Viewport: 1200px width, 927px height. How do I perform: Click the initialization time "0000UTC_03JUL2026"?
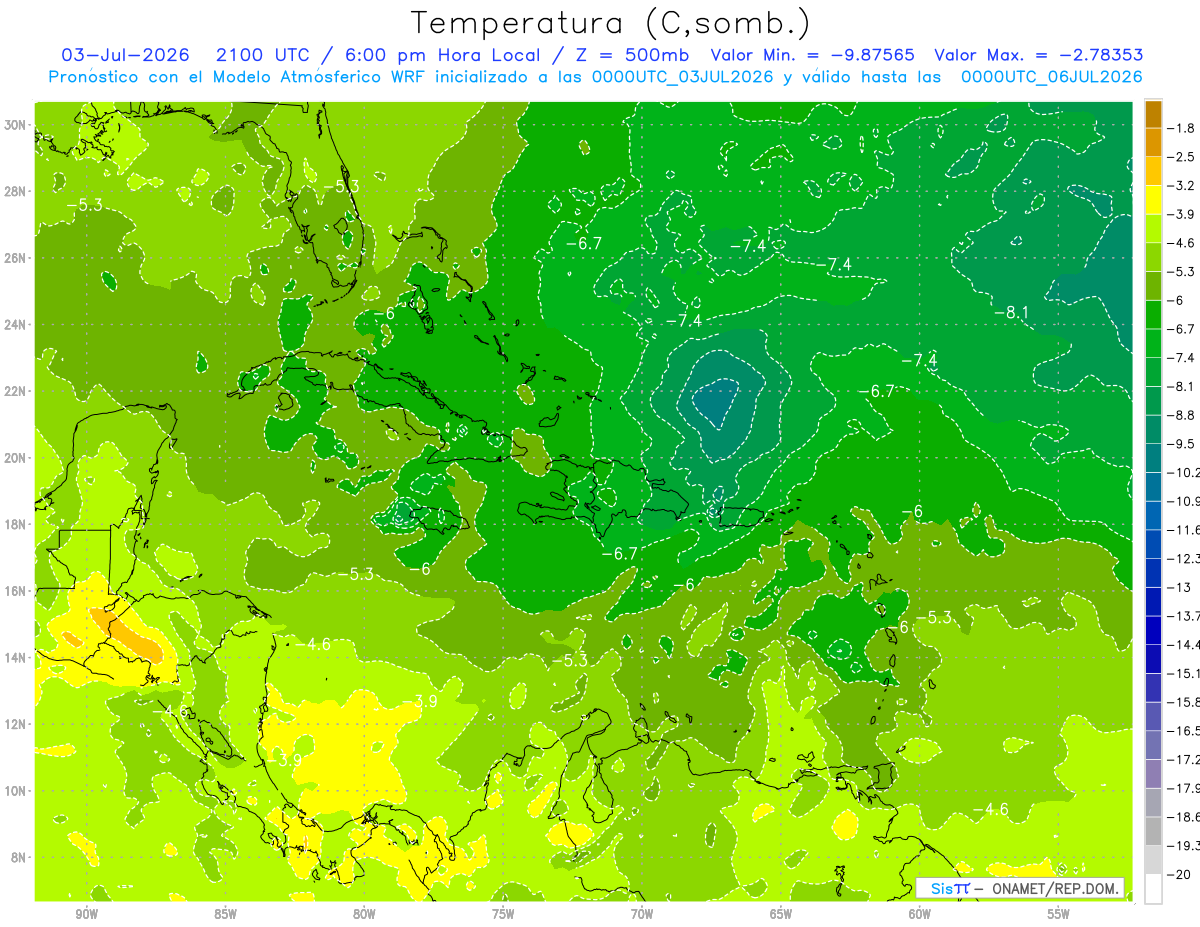[682, 77]
